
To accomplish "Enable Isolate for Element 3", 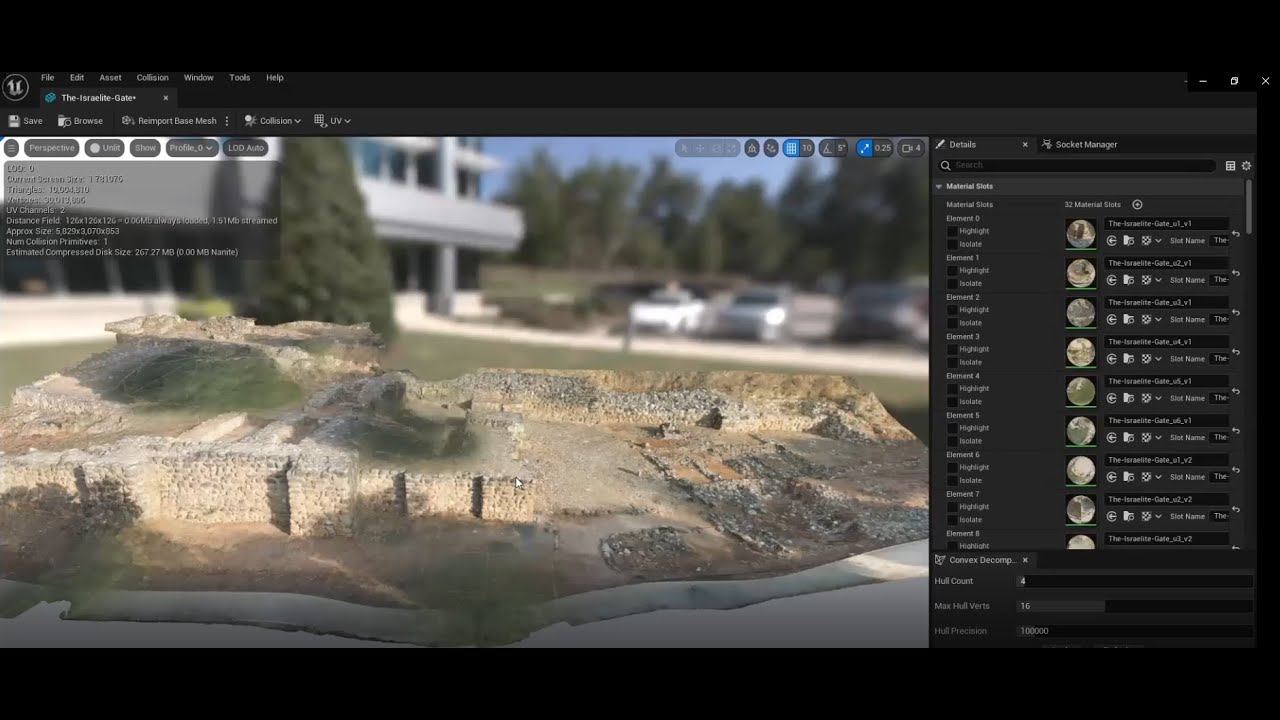I will [952, 362].
